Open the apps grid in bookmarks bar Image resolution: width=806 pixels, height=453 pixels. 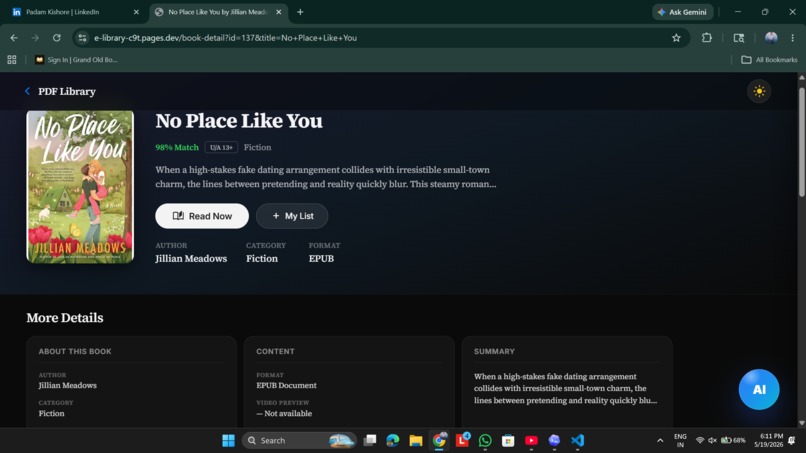pyautogui.click(x=12, y=60)
